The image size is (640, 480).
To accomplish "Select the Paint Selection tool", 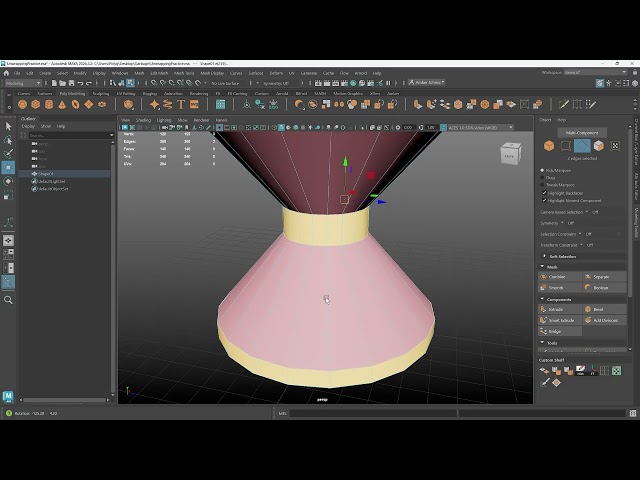I will 8,153.
